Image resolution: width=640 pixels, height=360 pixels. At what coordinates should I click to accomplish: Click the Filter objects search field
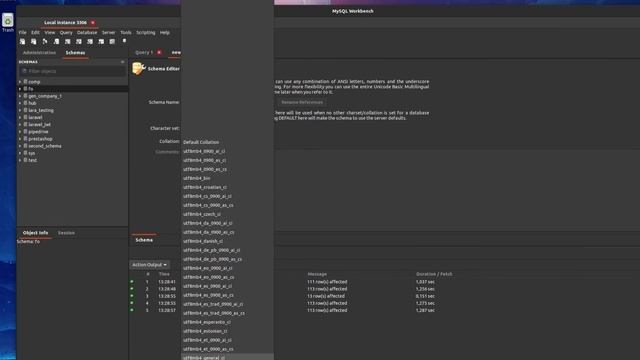point(72,71)
